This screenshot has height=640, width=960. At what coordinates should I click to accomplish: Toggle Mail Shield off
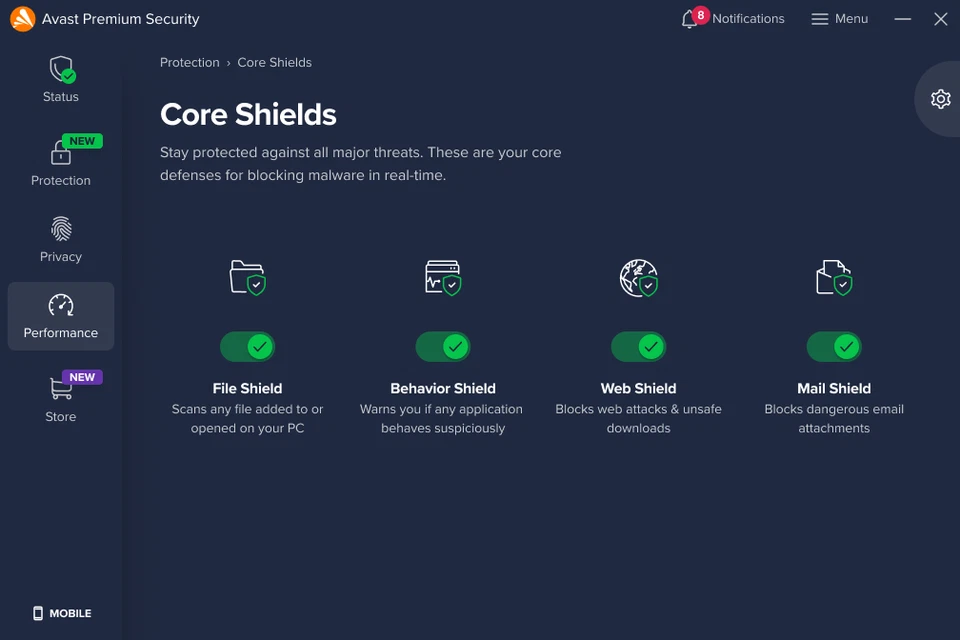[833, 347]
